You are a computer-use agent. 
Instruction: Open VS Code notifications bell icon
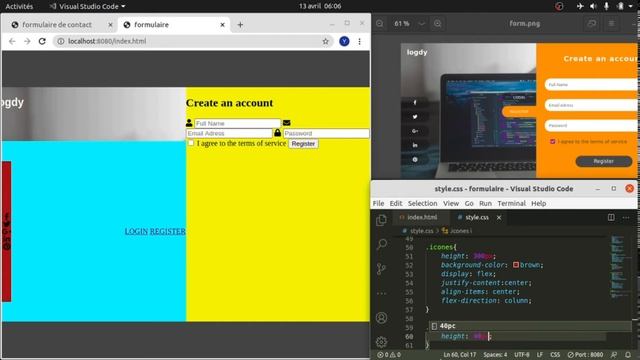coord(628,355)
